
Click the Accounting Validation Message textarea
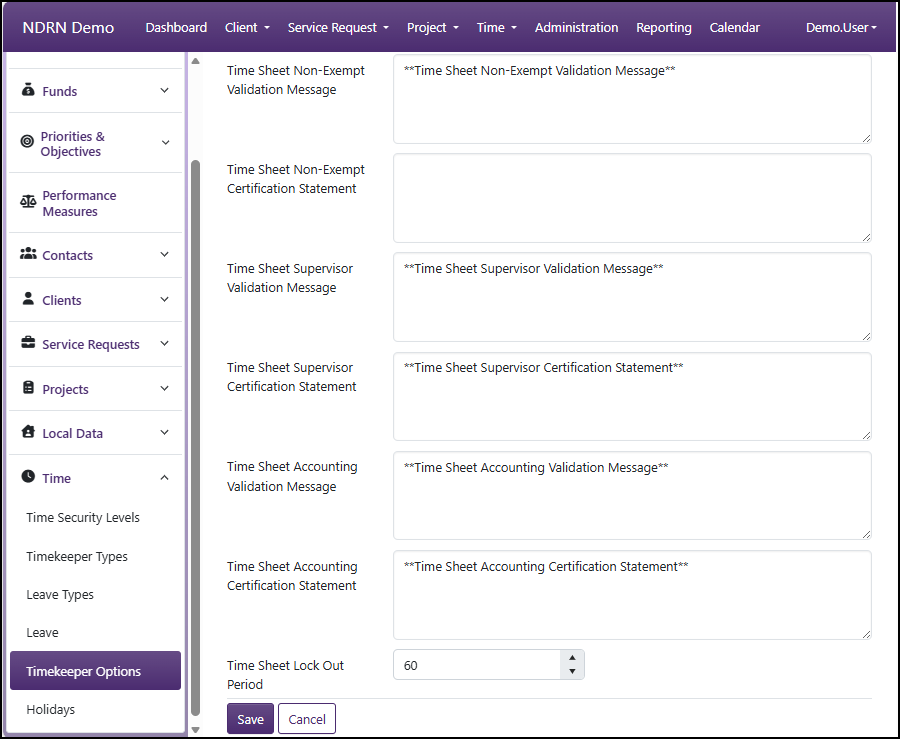[633, 496]
